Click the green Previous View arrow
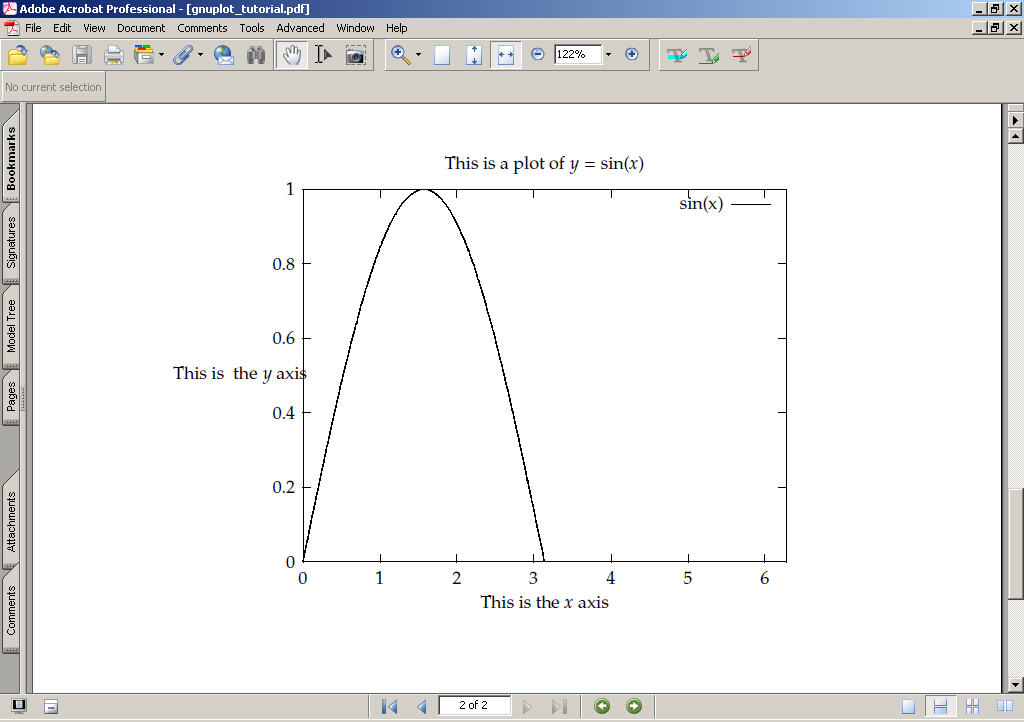Viewport: 1024px width, 722px height. point(602,706)
